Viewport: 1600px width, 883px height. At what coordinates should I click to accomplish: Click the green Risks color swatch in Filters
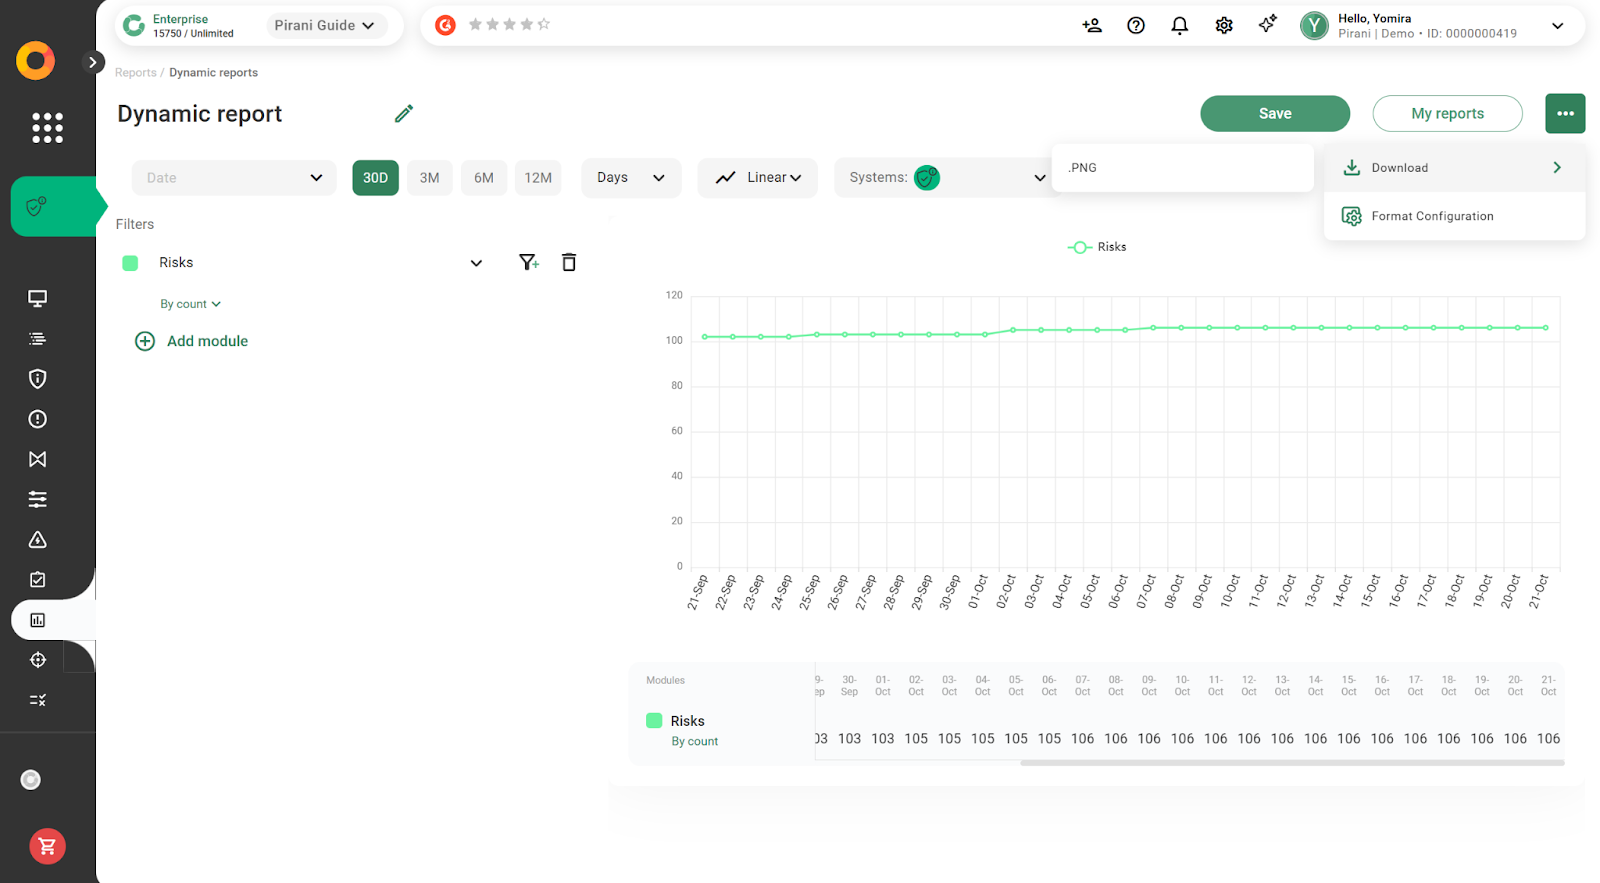pyautogui.click(x=130, y=263)
